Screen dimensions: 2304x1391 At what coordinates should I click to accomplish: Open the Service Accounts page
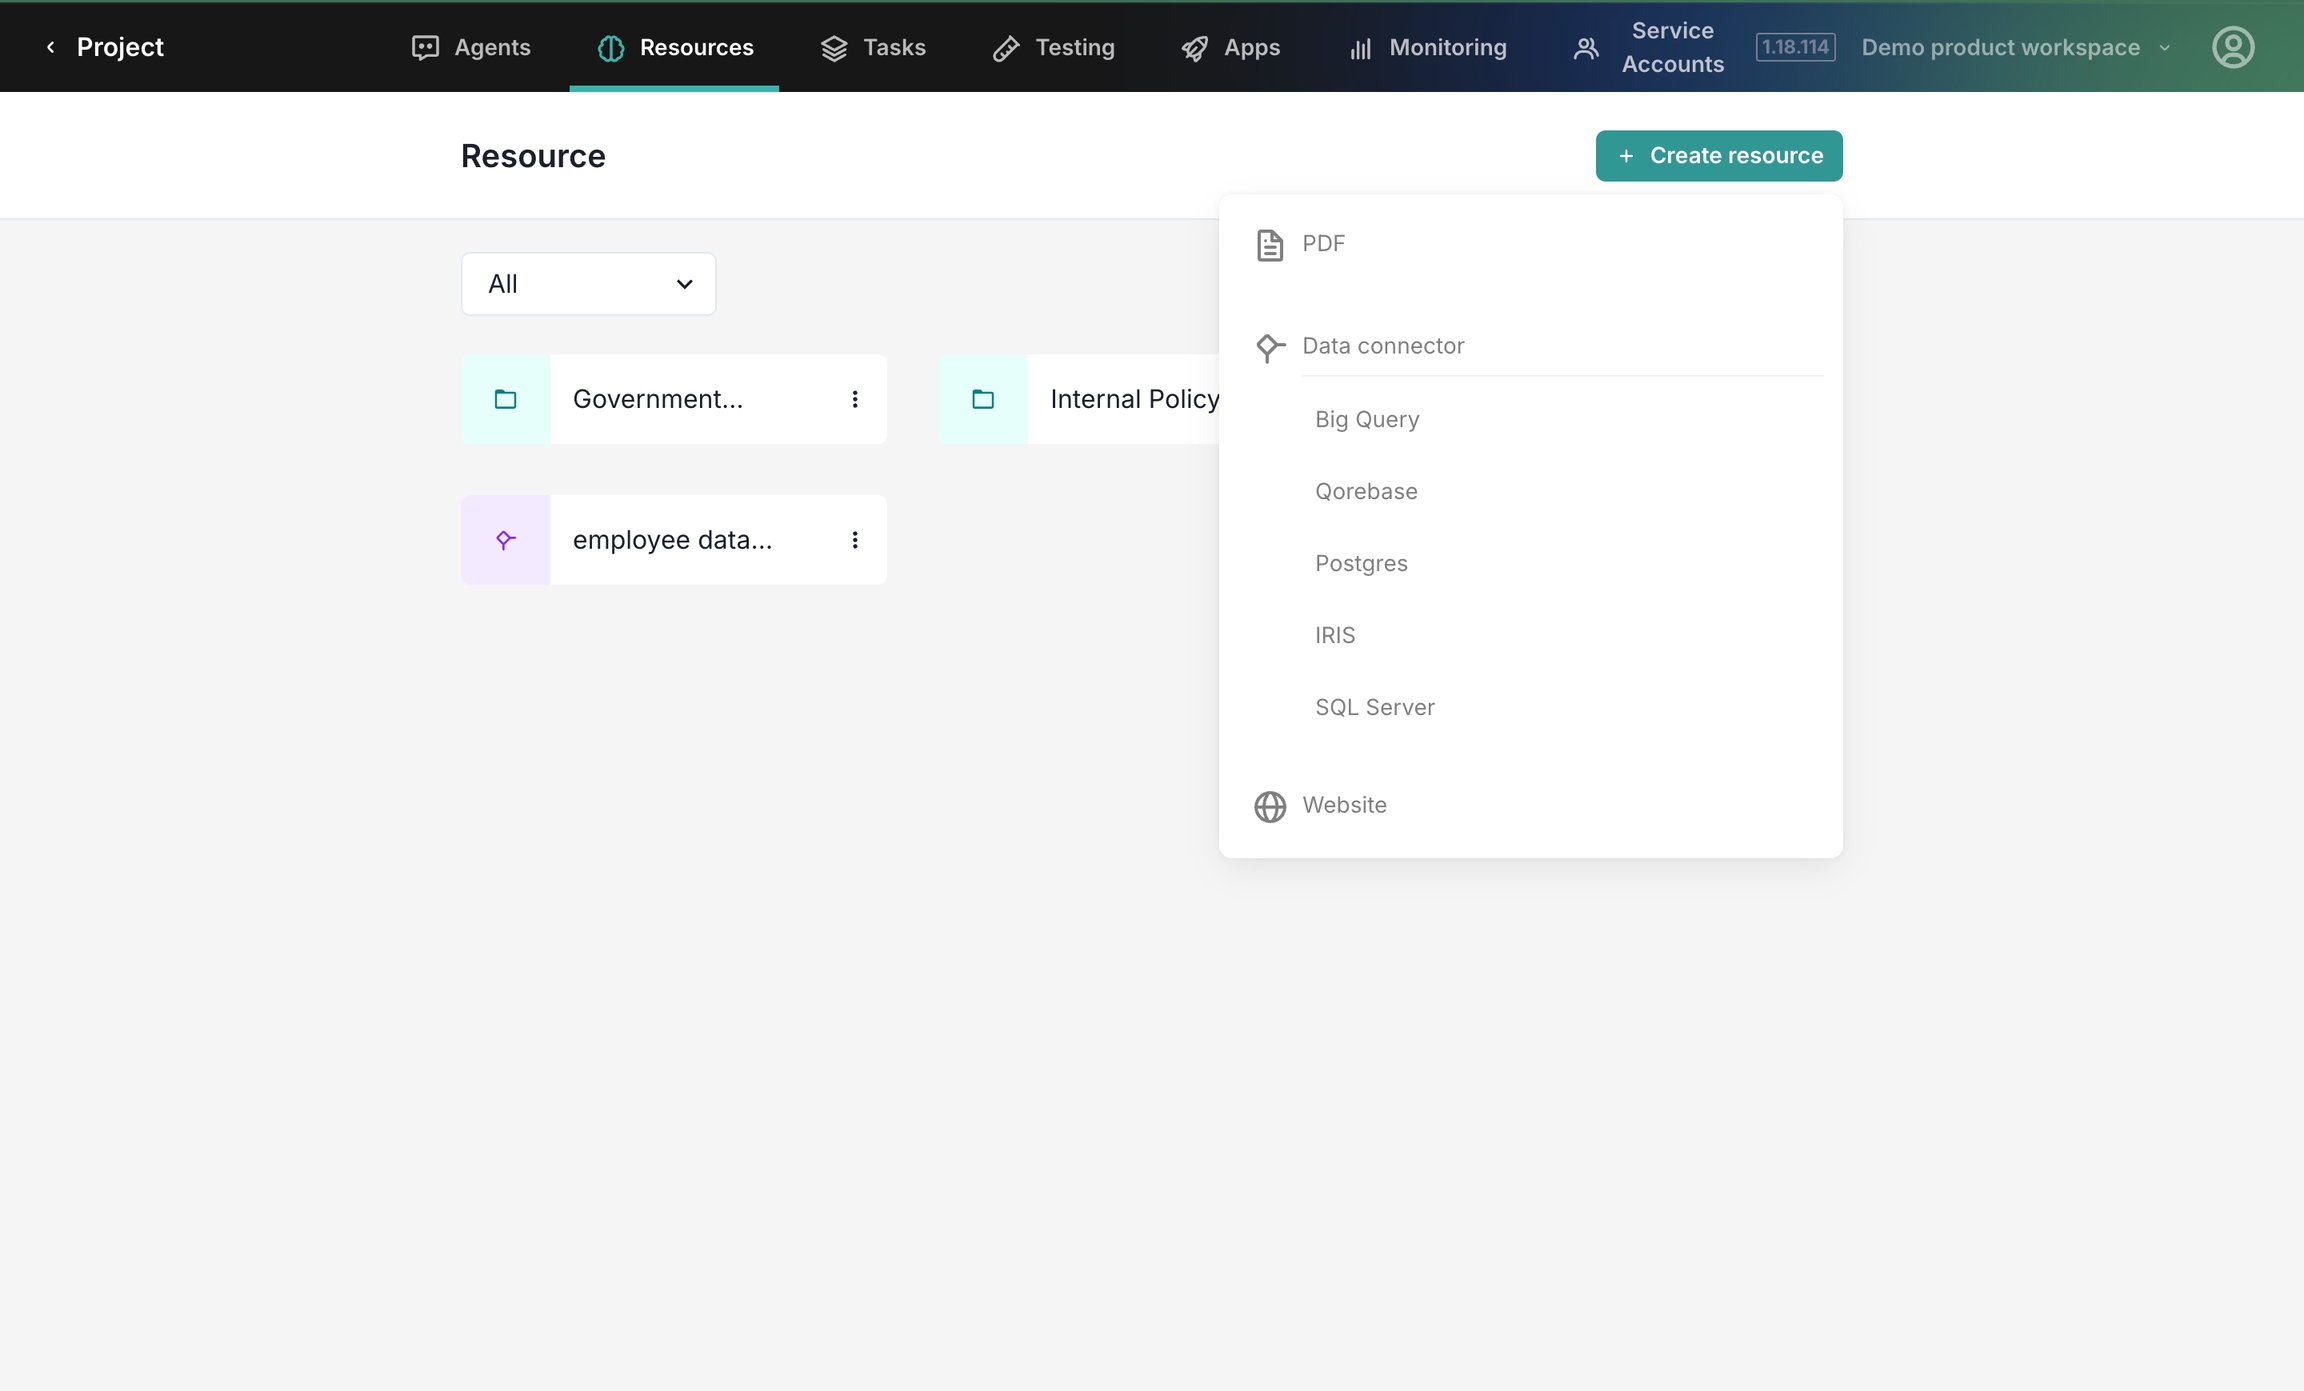coord(1650,47)
